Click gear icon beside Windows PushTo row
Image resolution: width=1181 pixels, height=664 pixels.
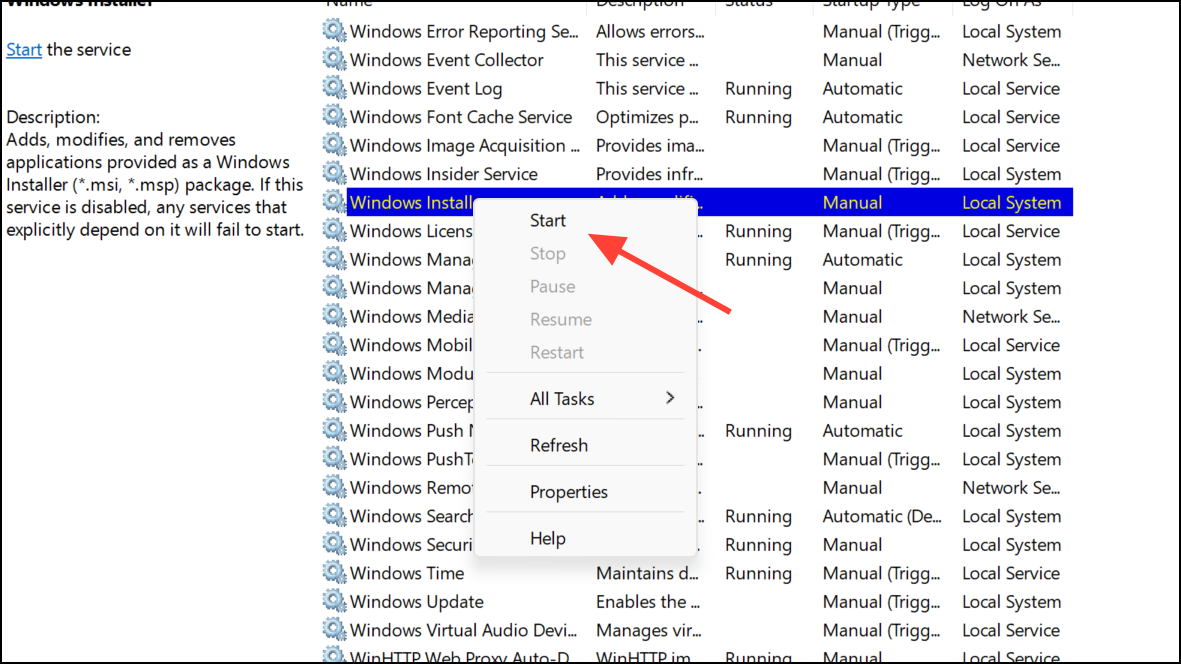tap(334, 459)
